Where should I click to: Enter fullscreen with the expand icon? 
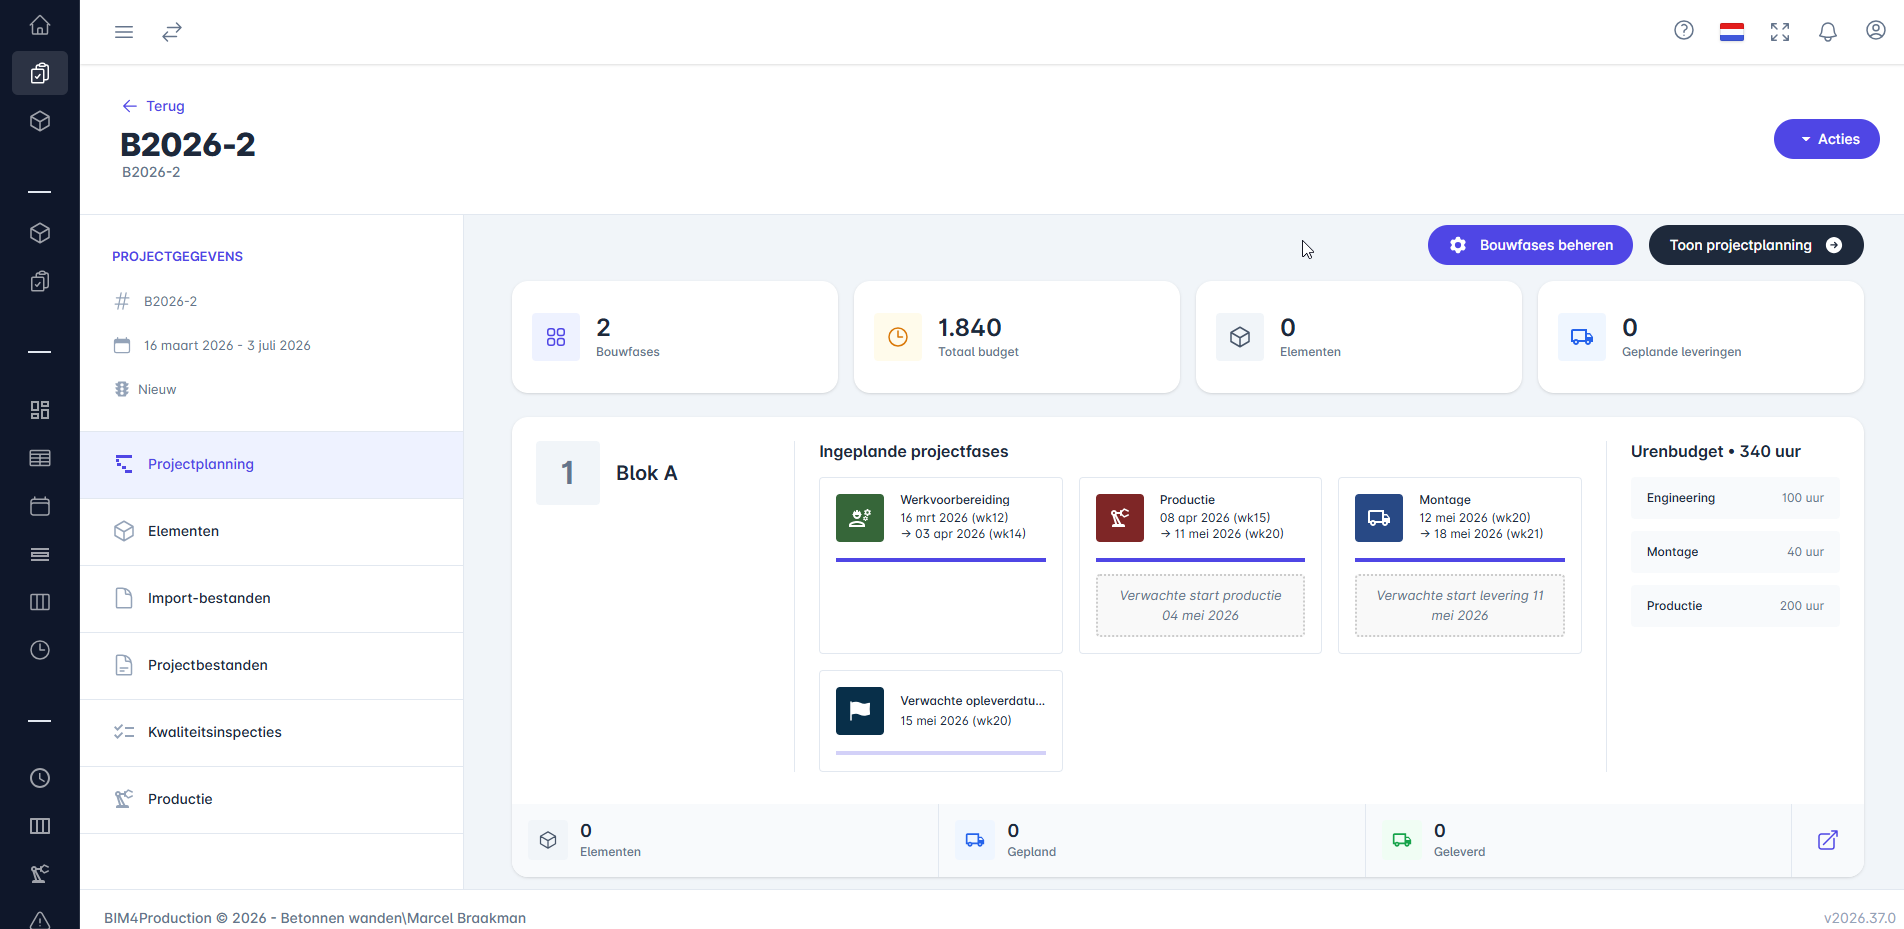[x=1780, y=32]
